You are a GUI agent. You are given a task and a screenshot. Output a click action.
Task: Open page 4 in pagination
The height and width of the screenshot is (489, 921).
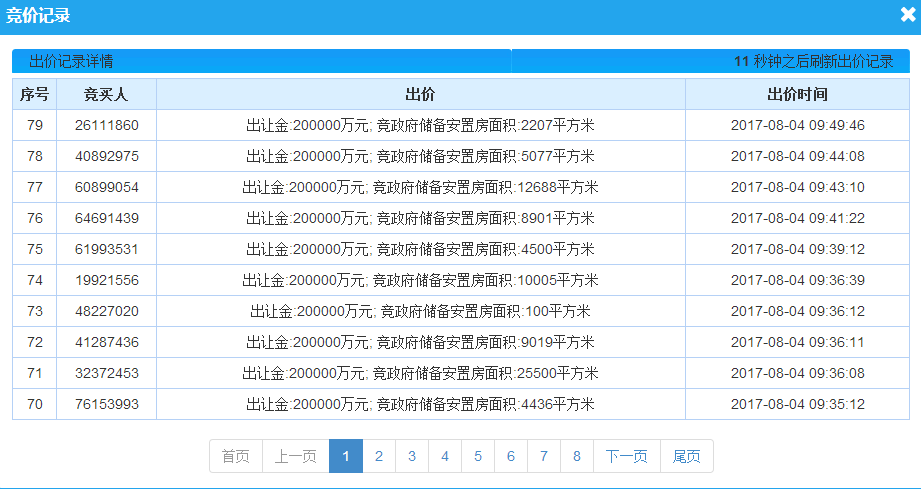point(444,456)
